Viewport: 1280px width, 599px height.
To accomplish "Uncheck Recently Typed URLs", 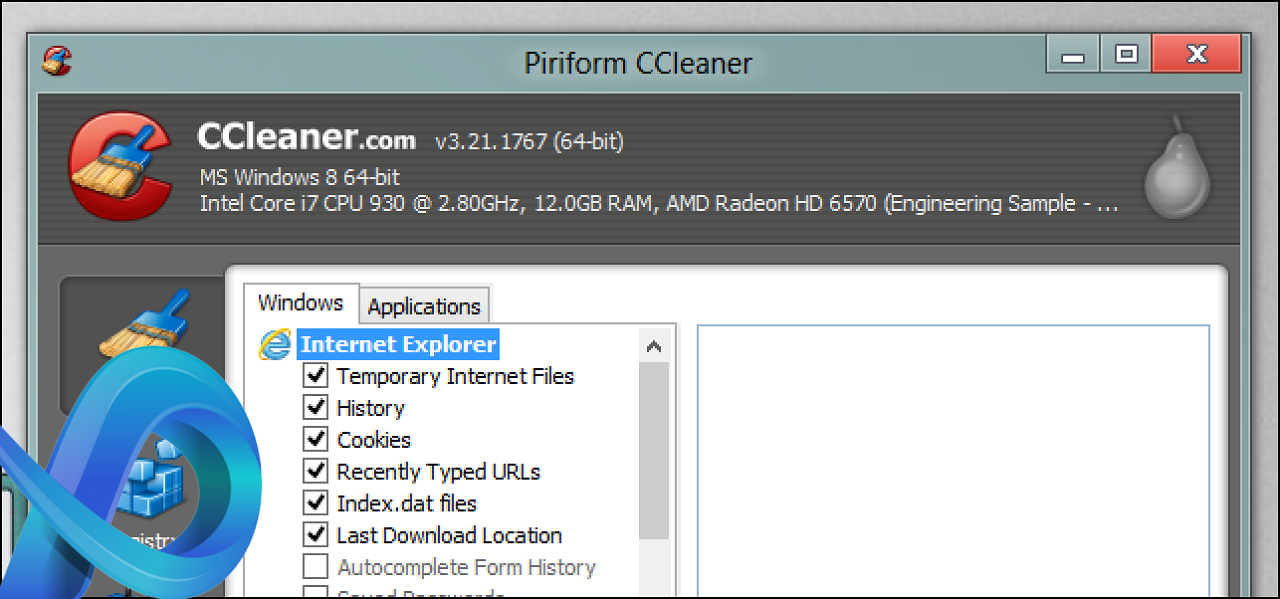I will click(x=316, y=471).
